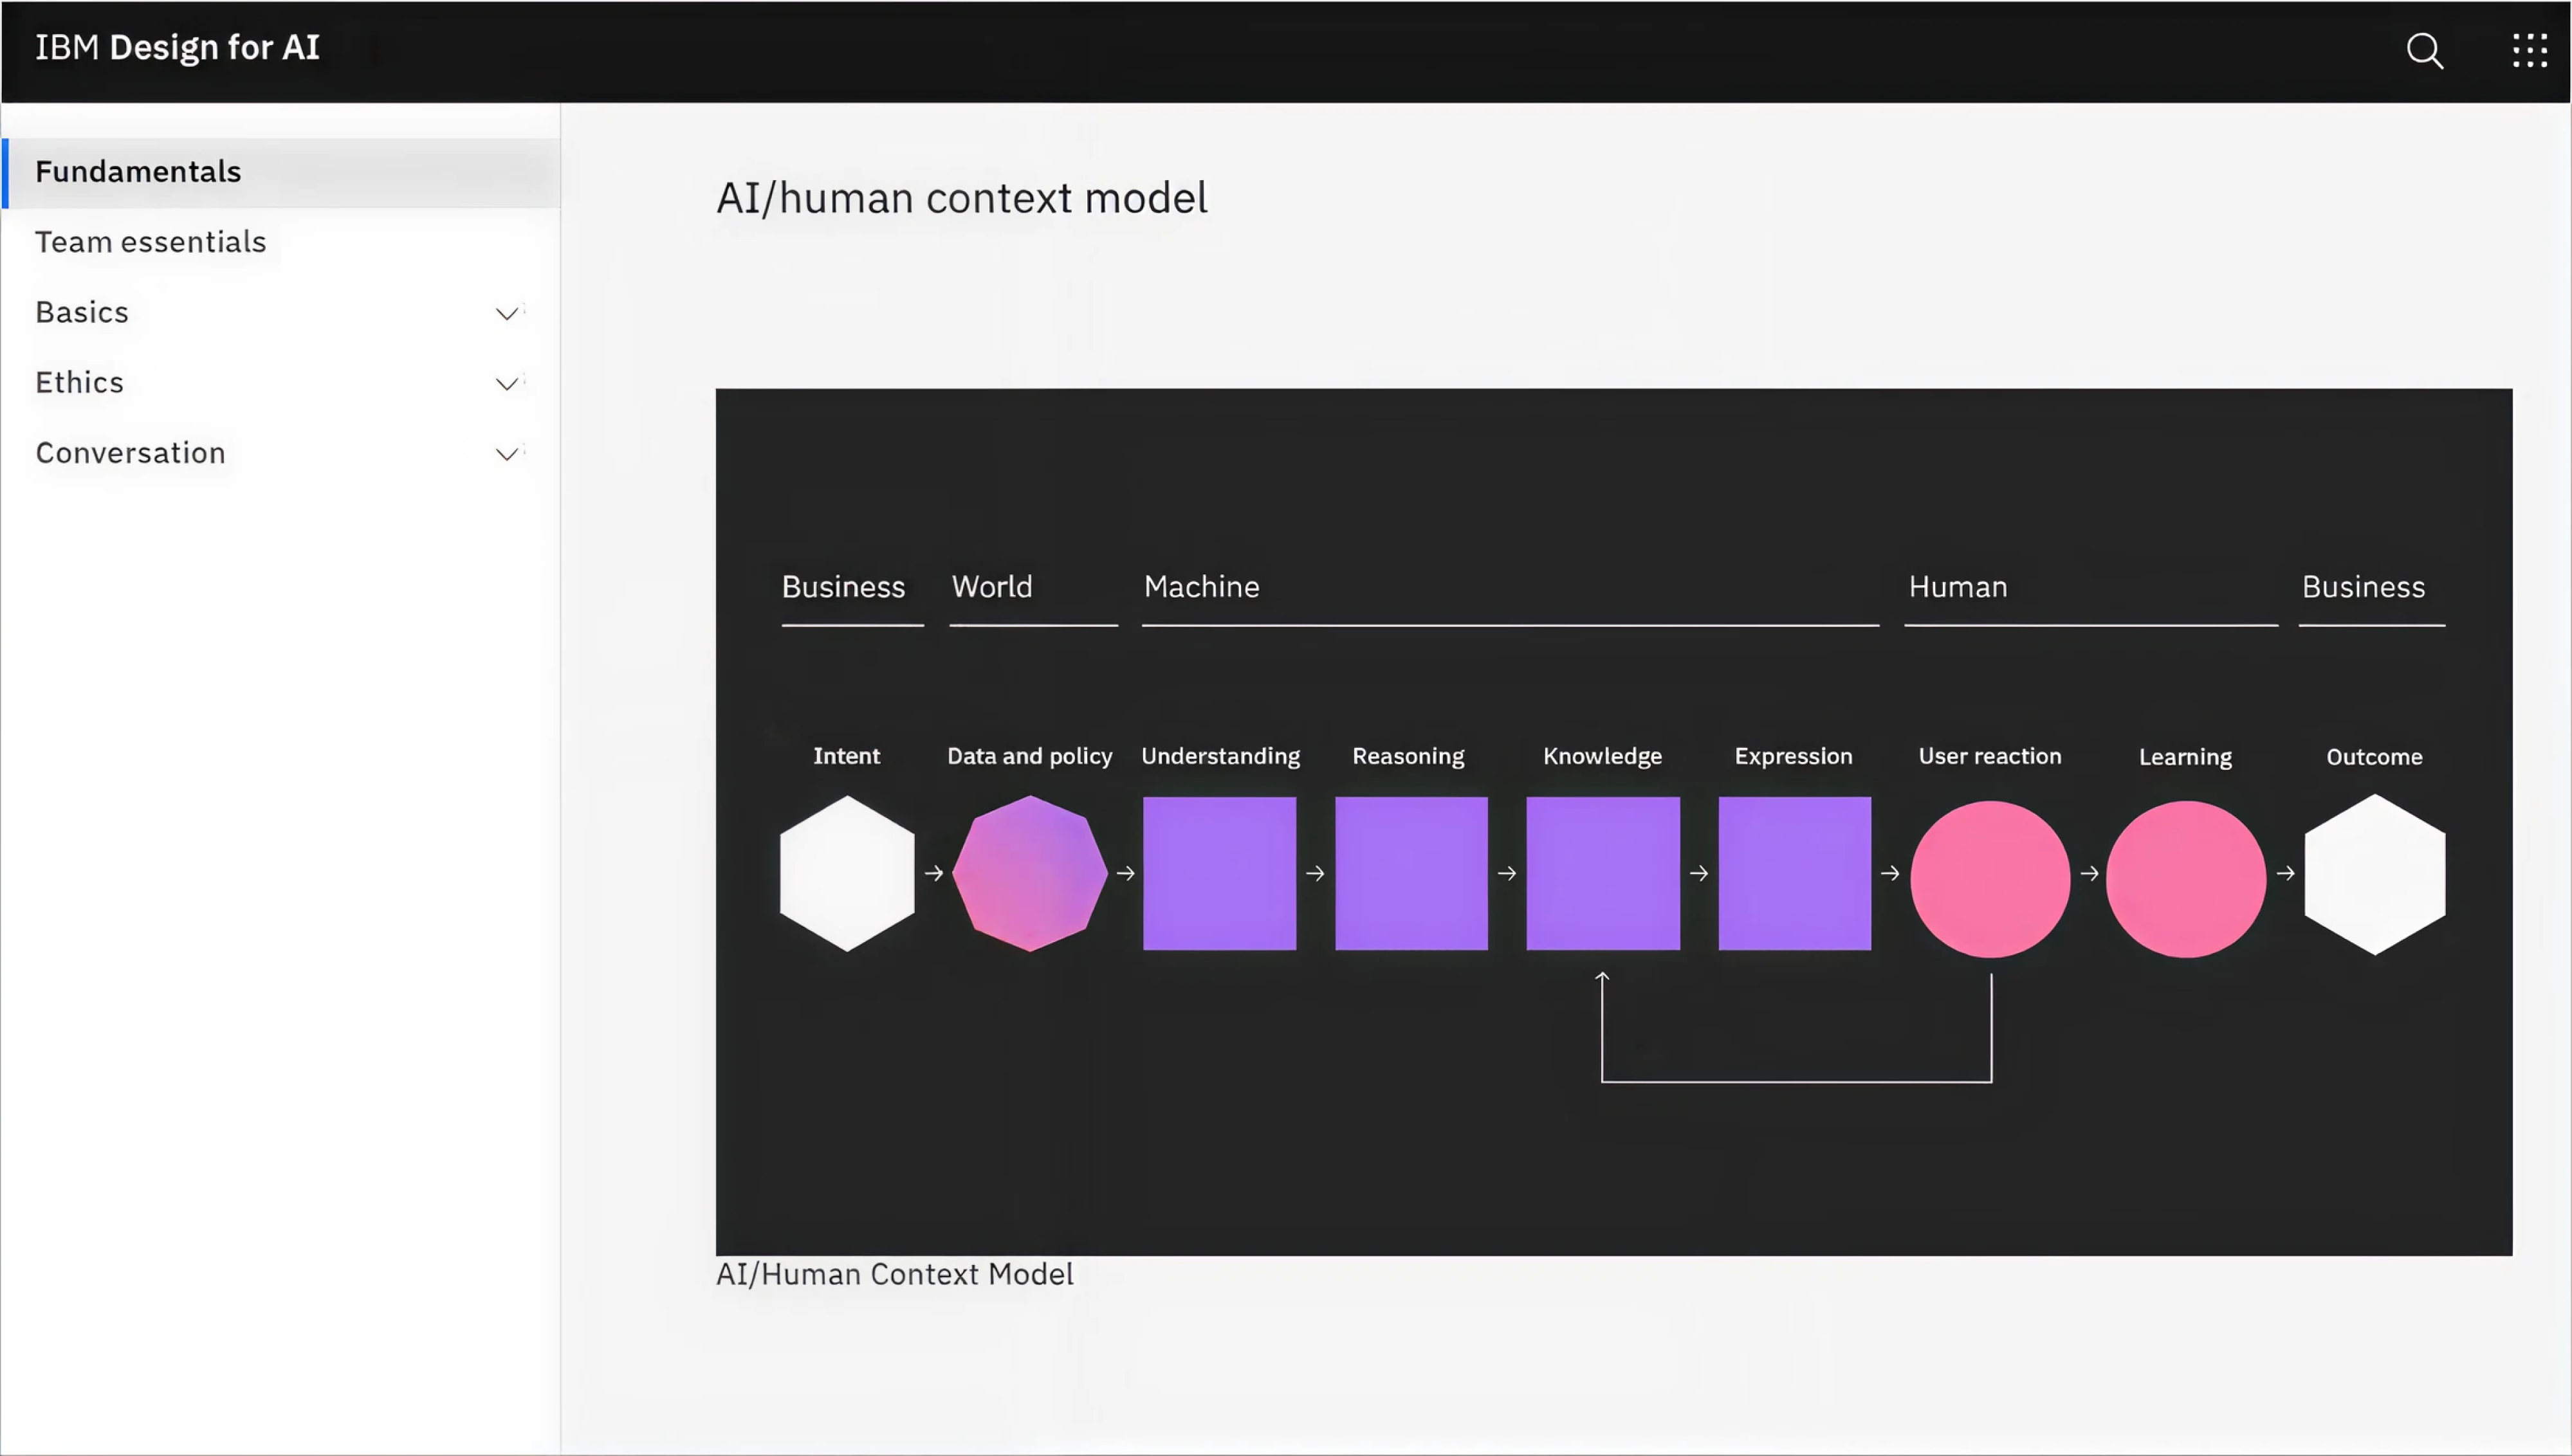2572x1456 pixels.
Task: Expand the Conversation section chevron
Action: click(x=507, y=453)
